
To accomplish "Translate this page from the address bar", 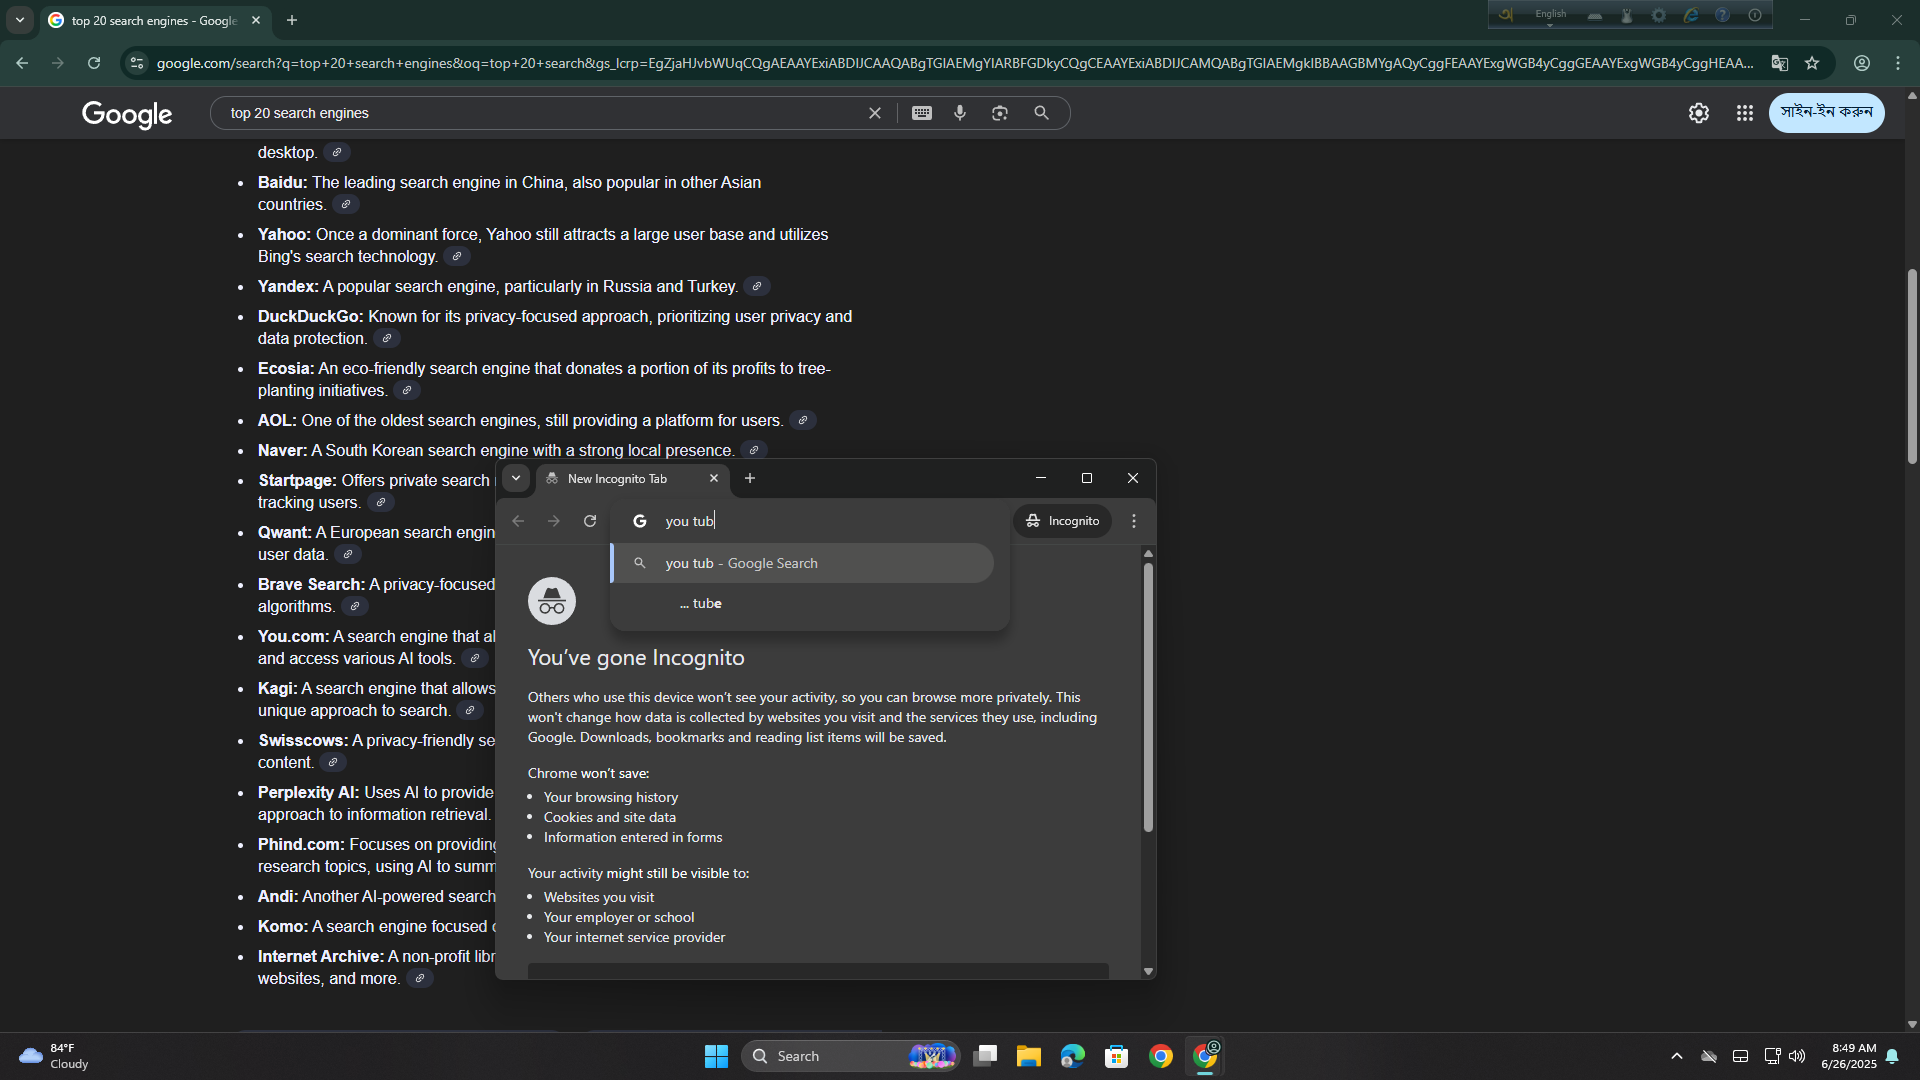I will [1779, 63].
